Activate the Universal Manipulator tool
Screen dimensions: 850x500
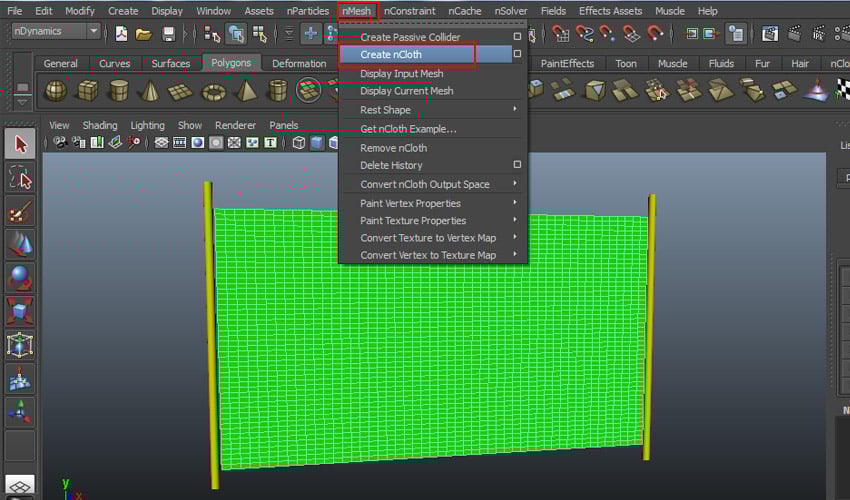pyautogui.click(x=21, y=345)
